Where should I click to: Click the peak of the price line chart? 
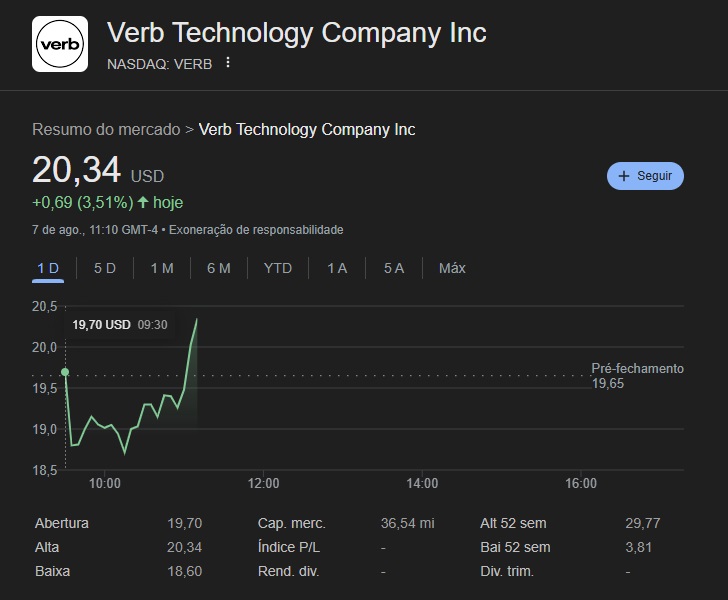coord(197,320)
